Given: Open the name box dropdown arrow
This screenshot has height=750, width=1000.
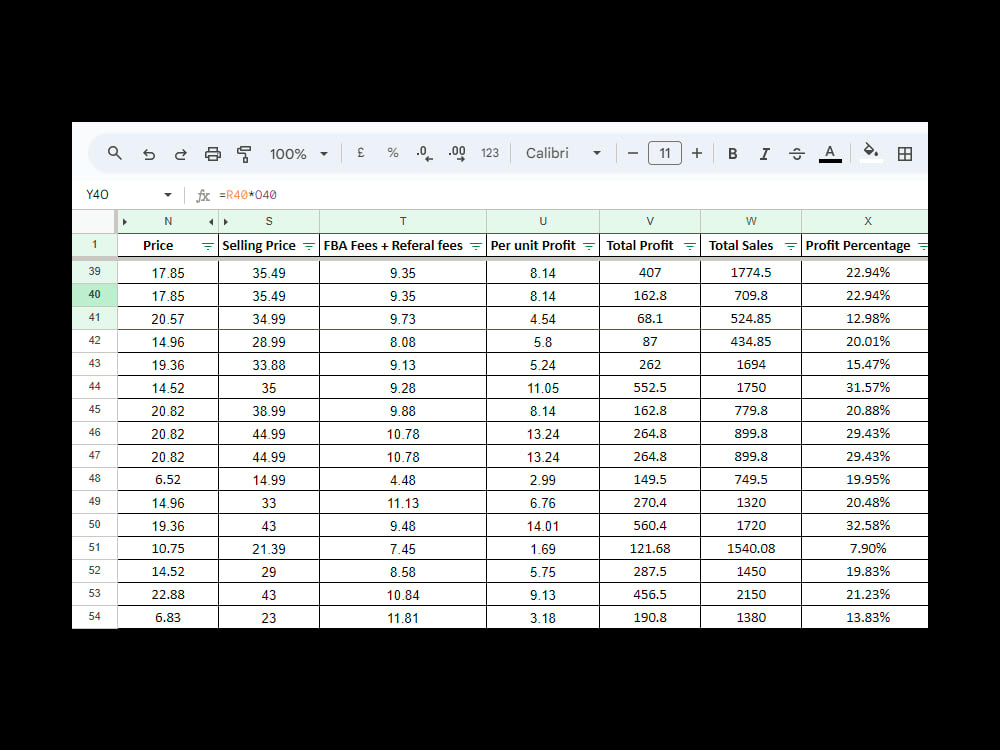Looking at the screenshot, I should (168, 195).
